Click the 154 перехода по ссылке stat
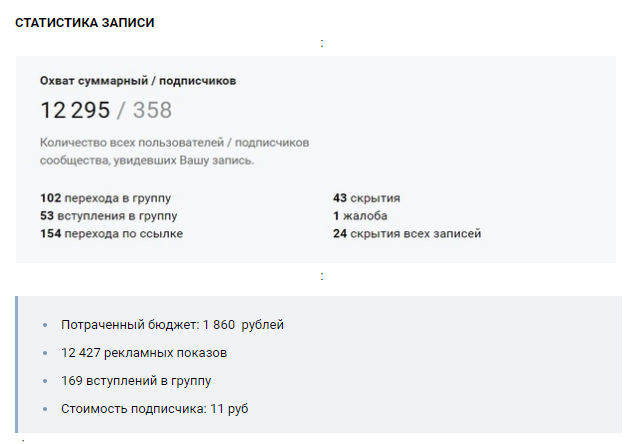This screenshot has width=631, height=444. click(x=111, y=233)
